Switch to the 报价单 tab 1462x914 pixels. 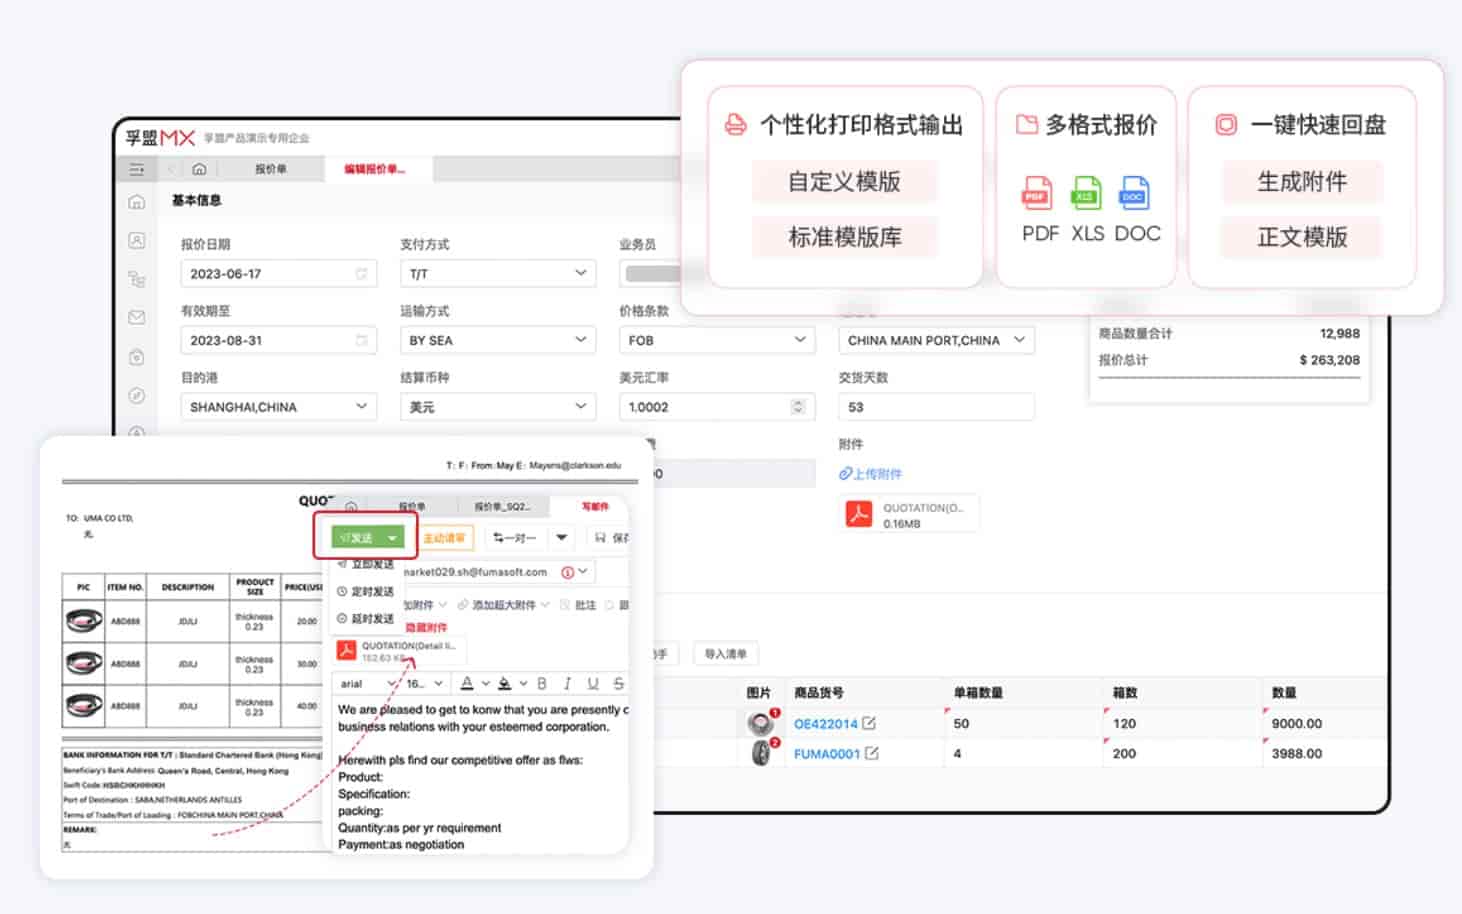(270, 169)
